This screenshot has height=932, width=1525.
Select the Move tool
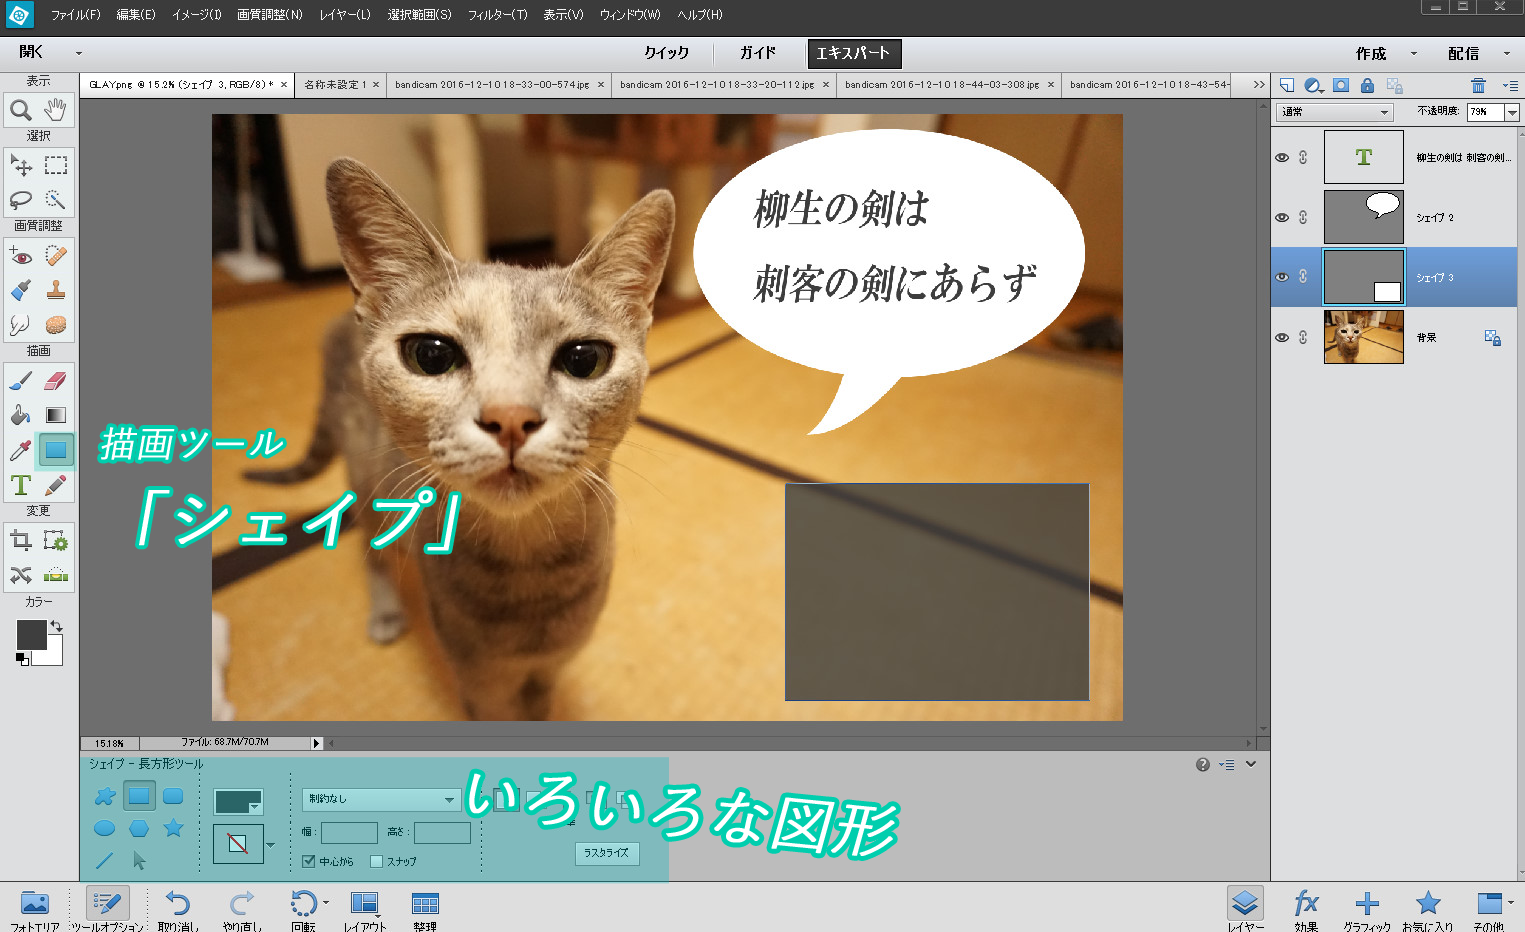(x=20, y=165)
